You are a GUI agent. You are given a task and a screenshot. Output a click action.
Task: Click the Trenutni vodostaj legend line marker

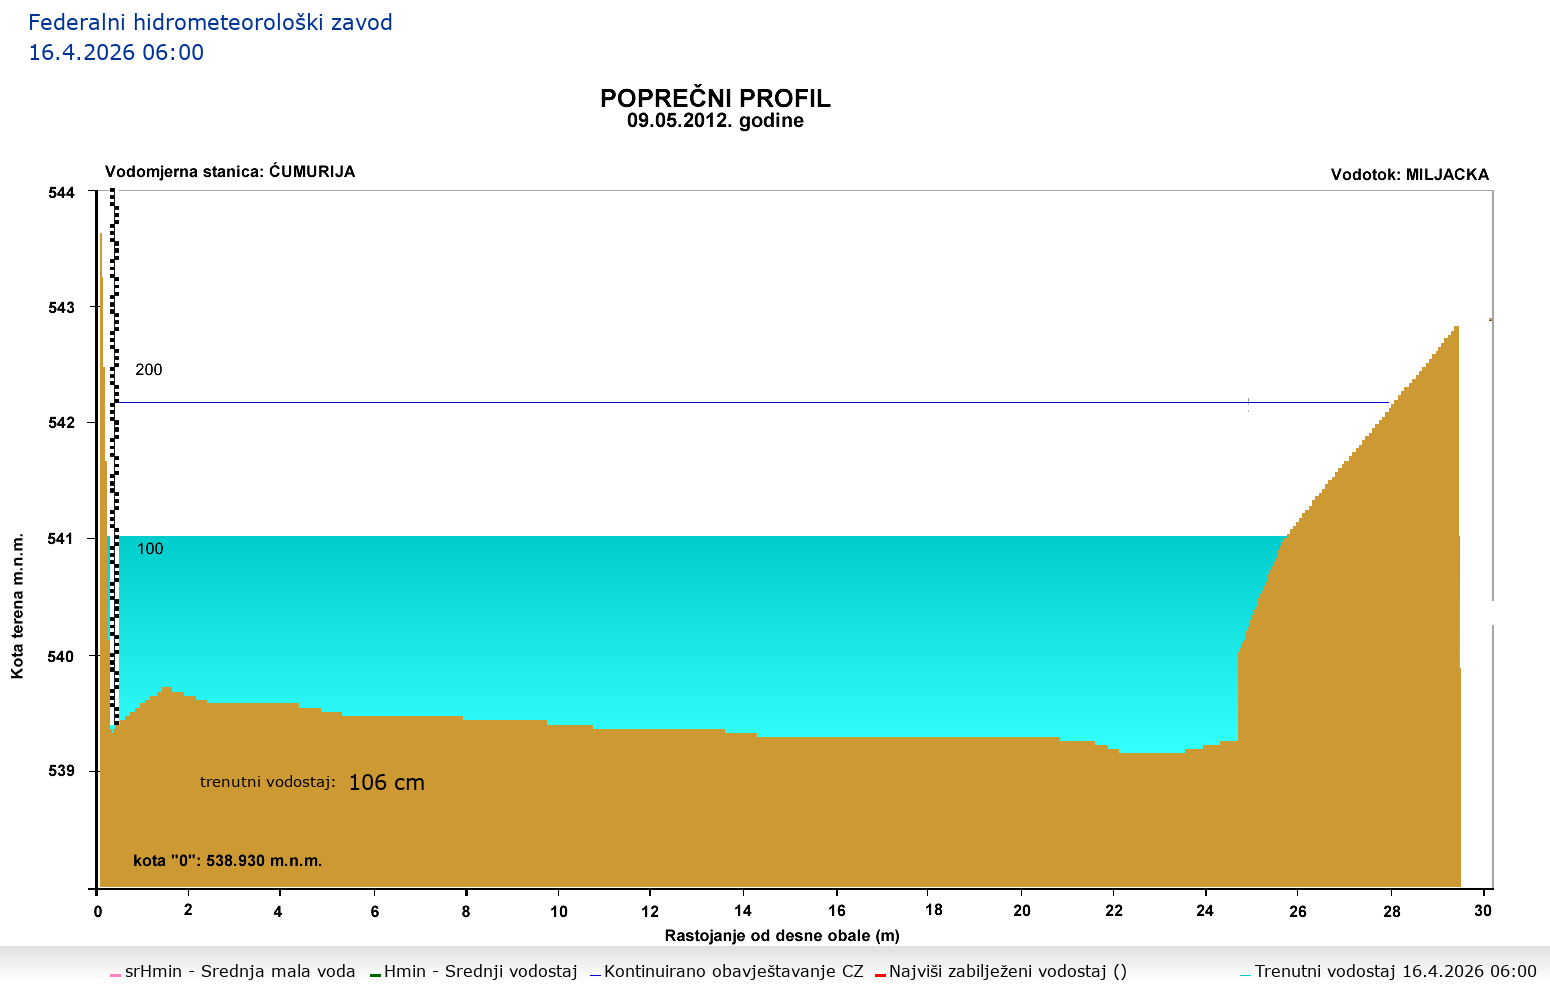coord(1245,974)
